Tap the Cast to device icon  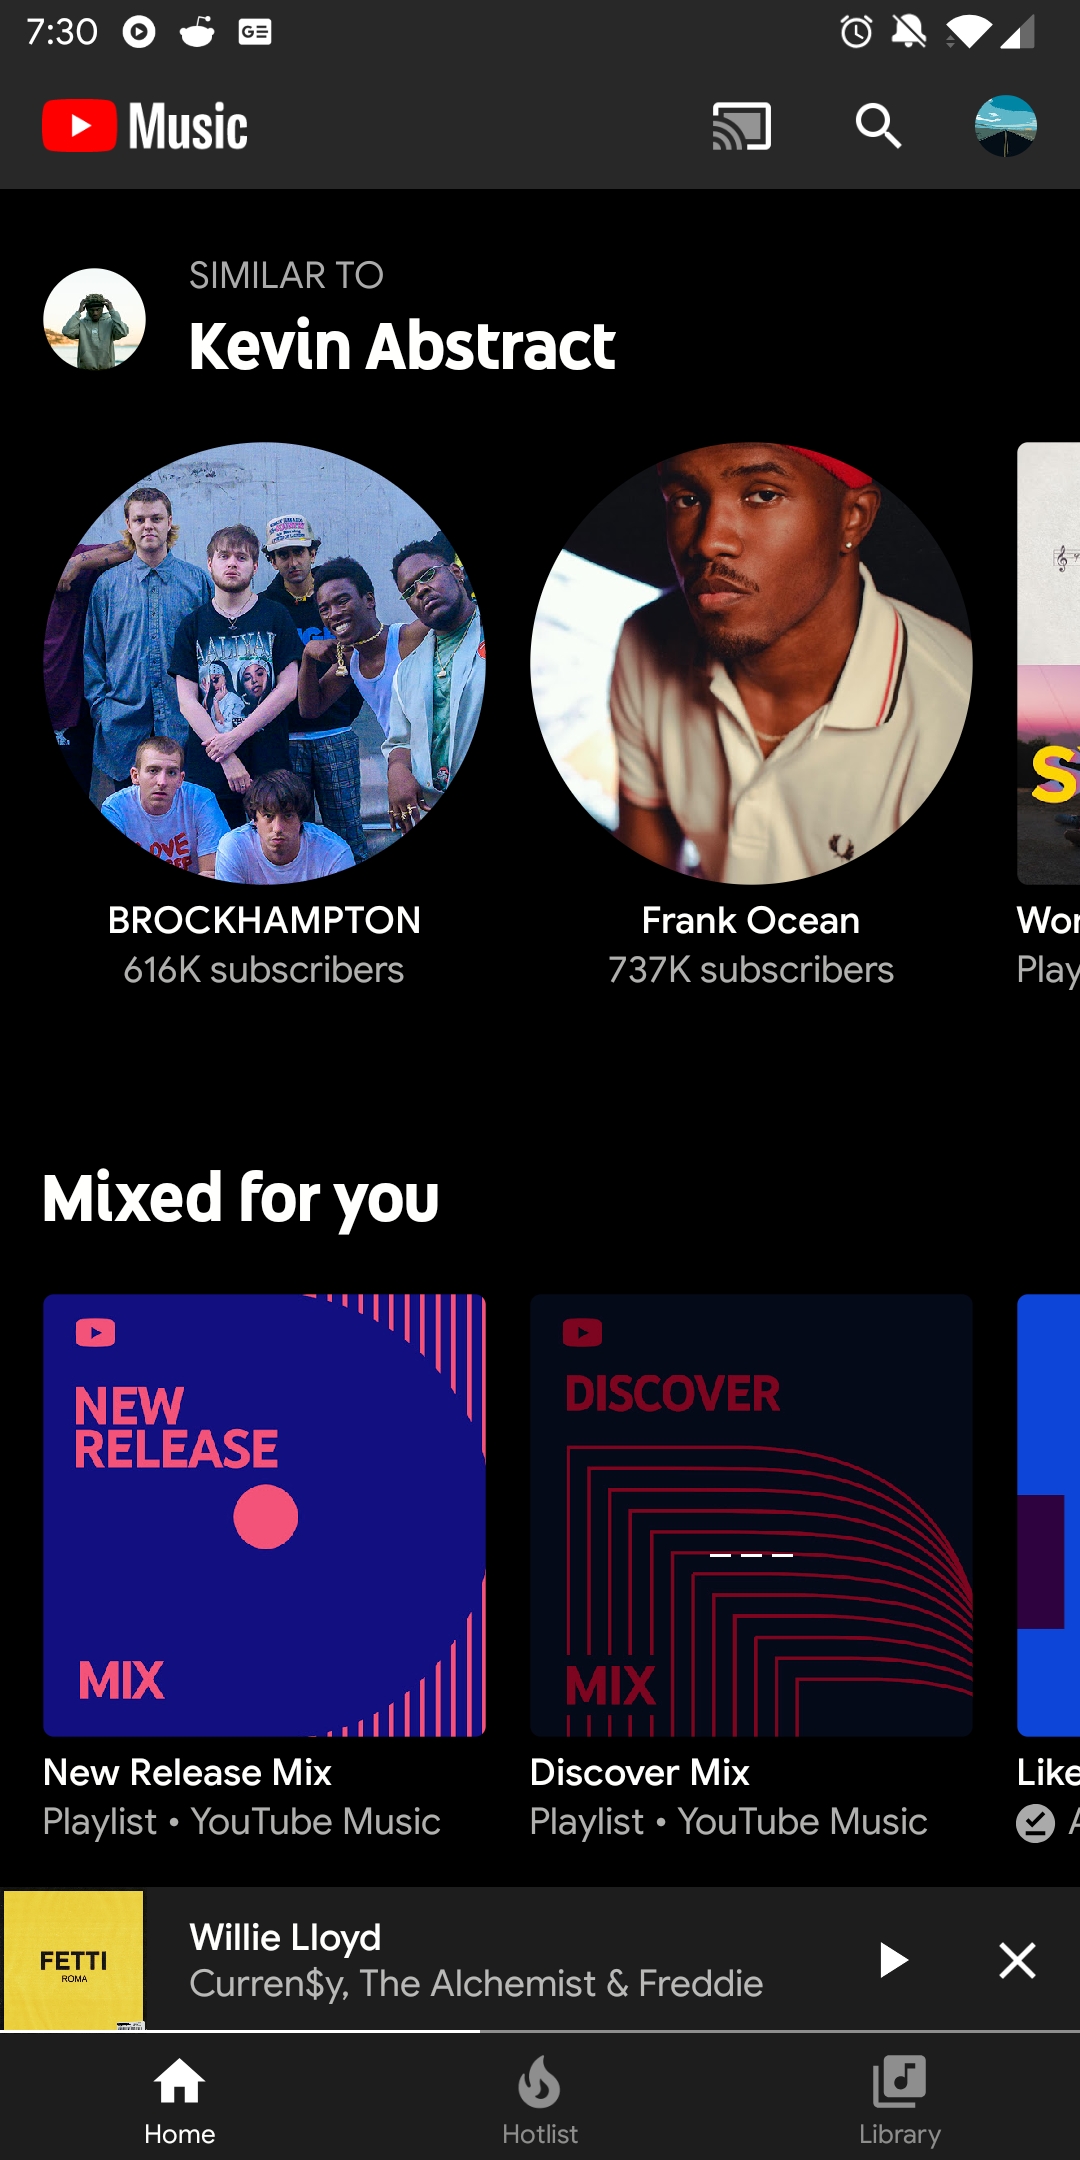click(x=741, y=126)
